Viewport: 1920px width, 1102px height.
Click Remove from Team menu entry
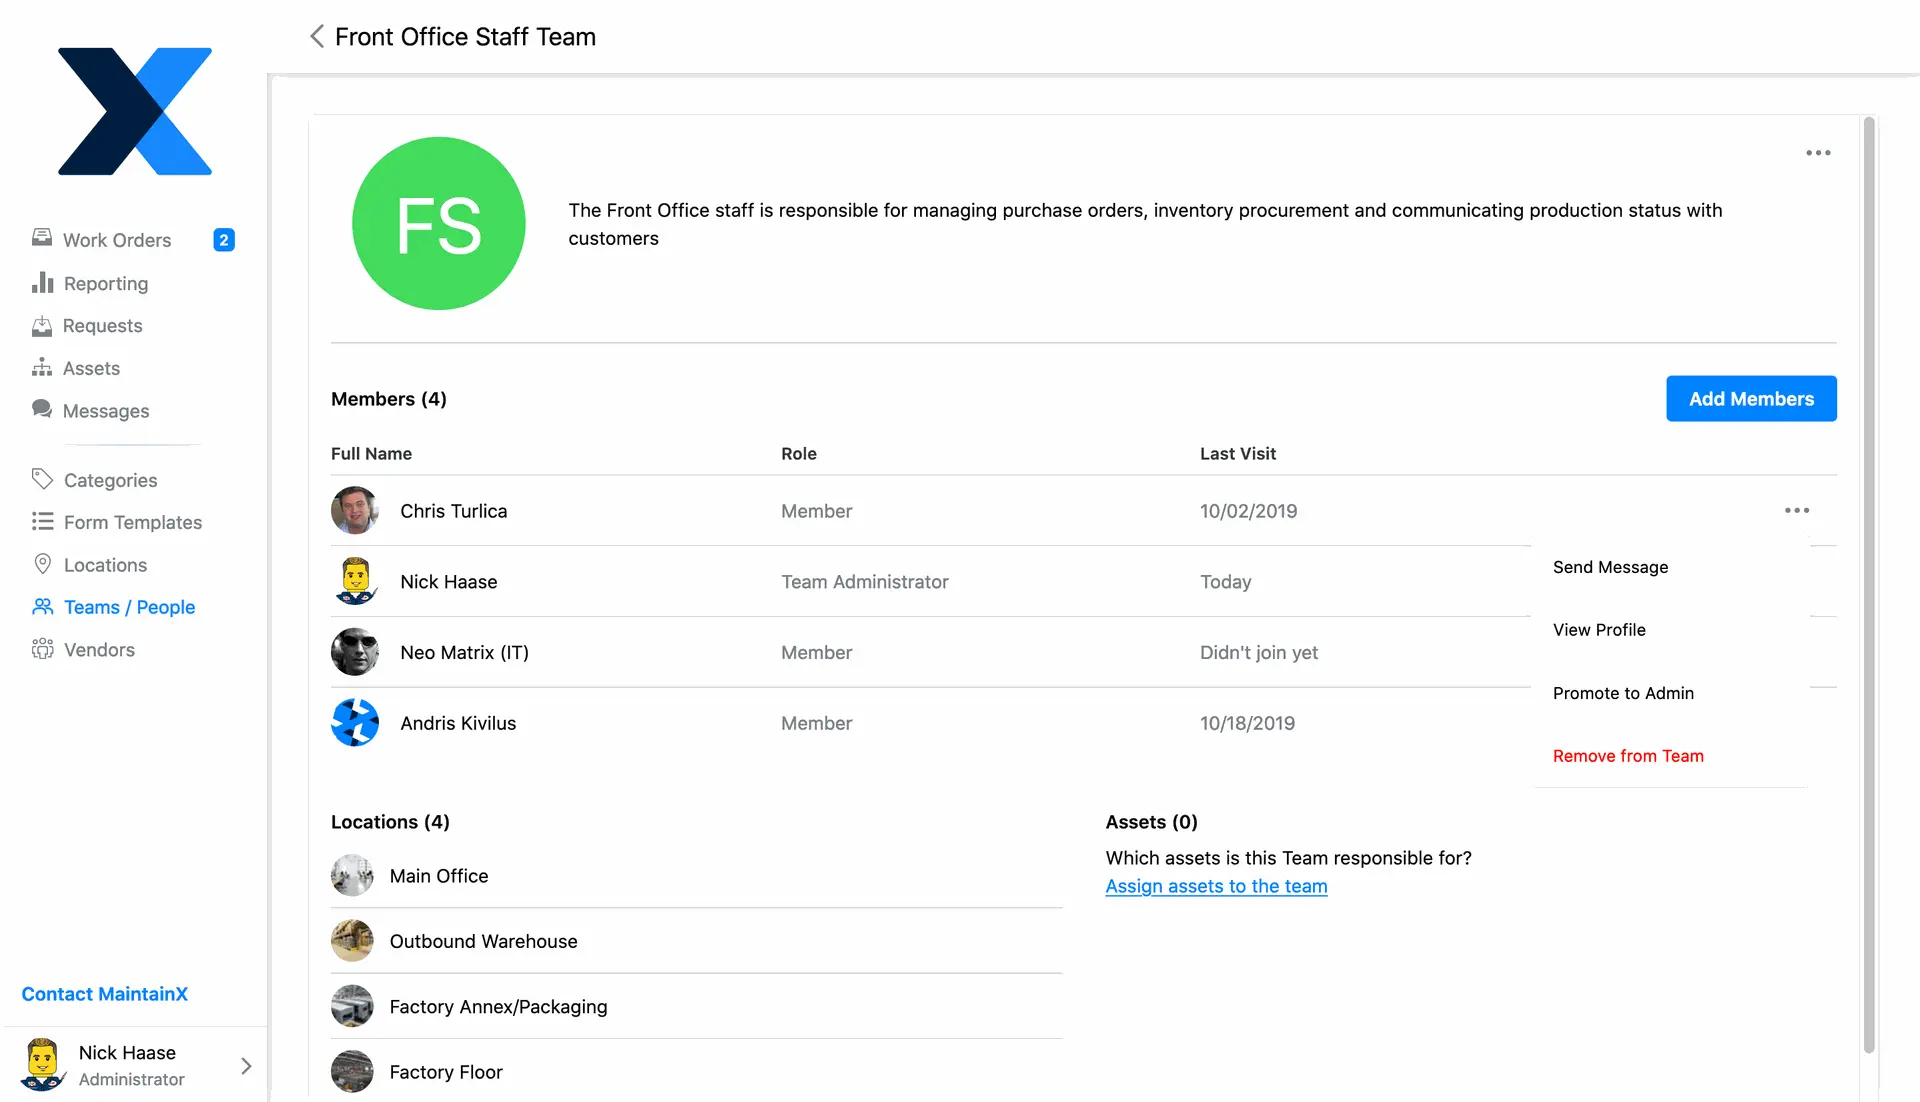[x=1628, y=756]
